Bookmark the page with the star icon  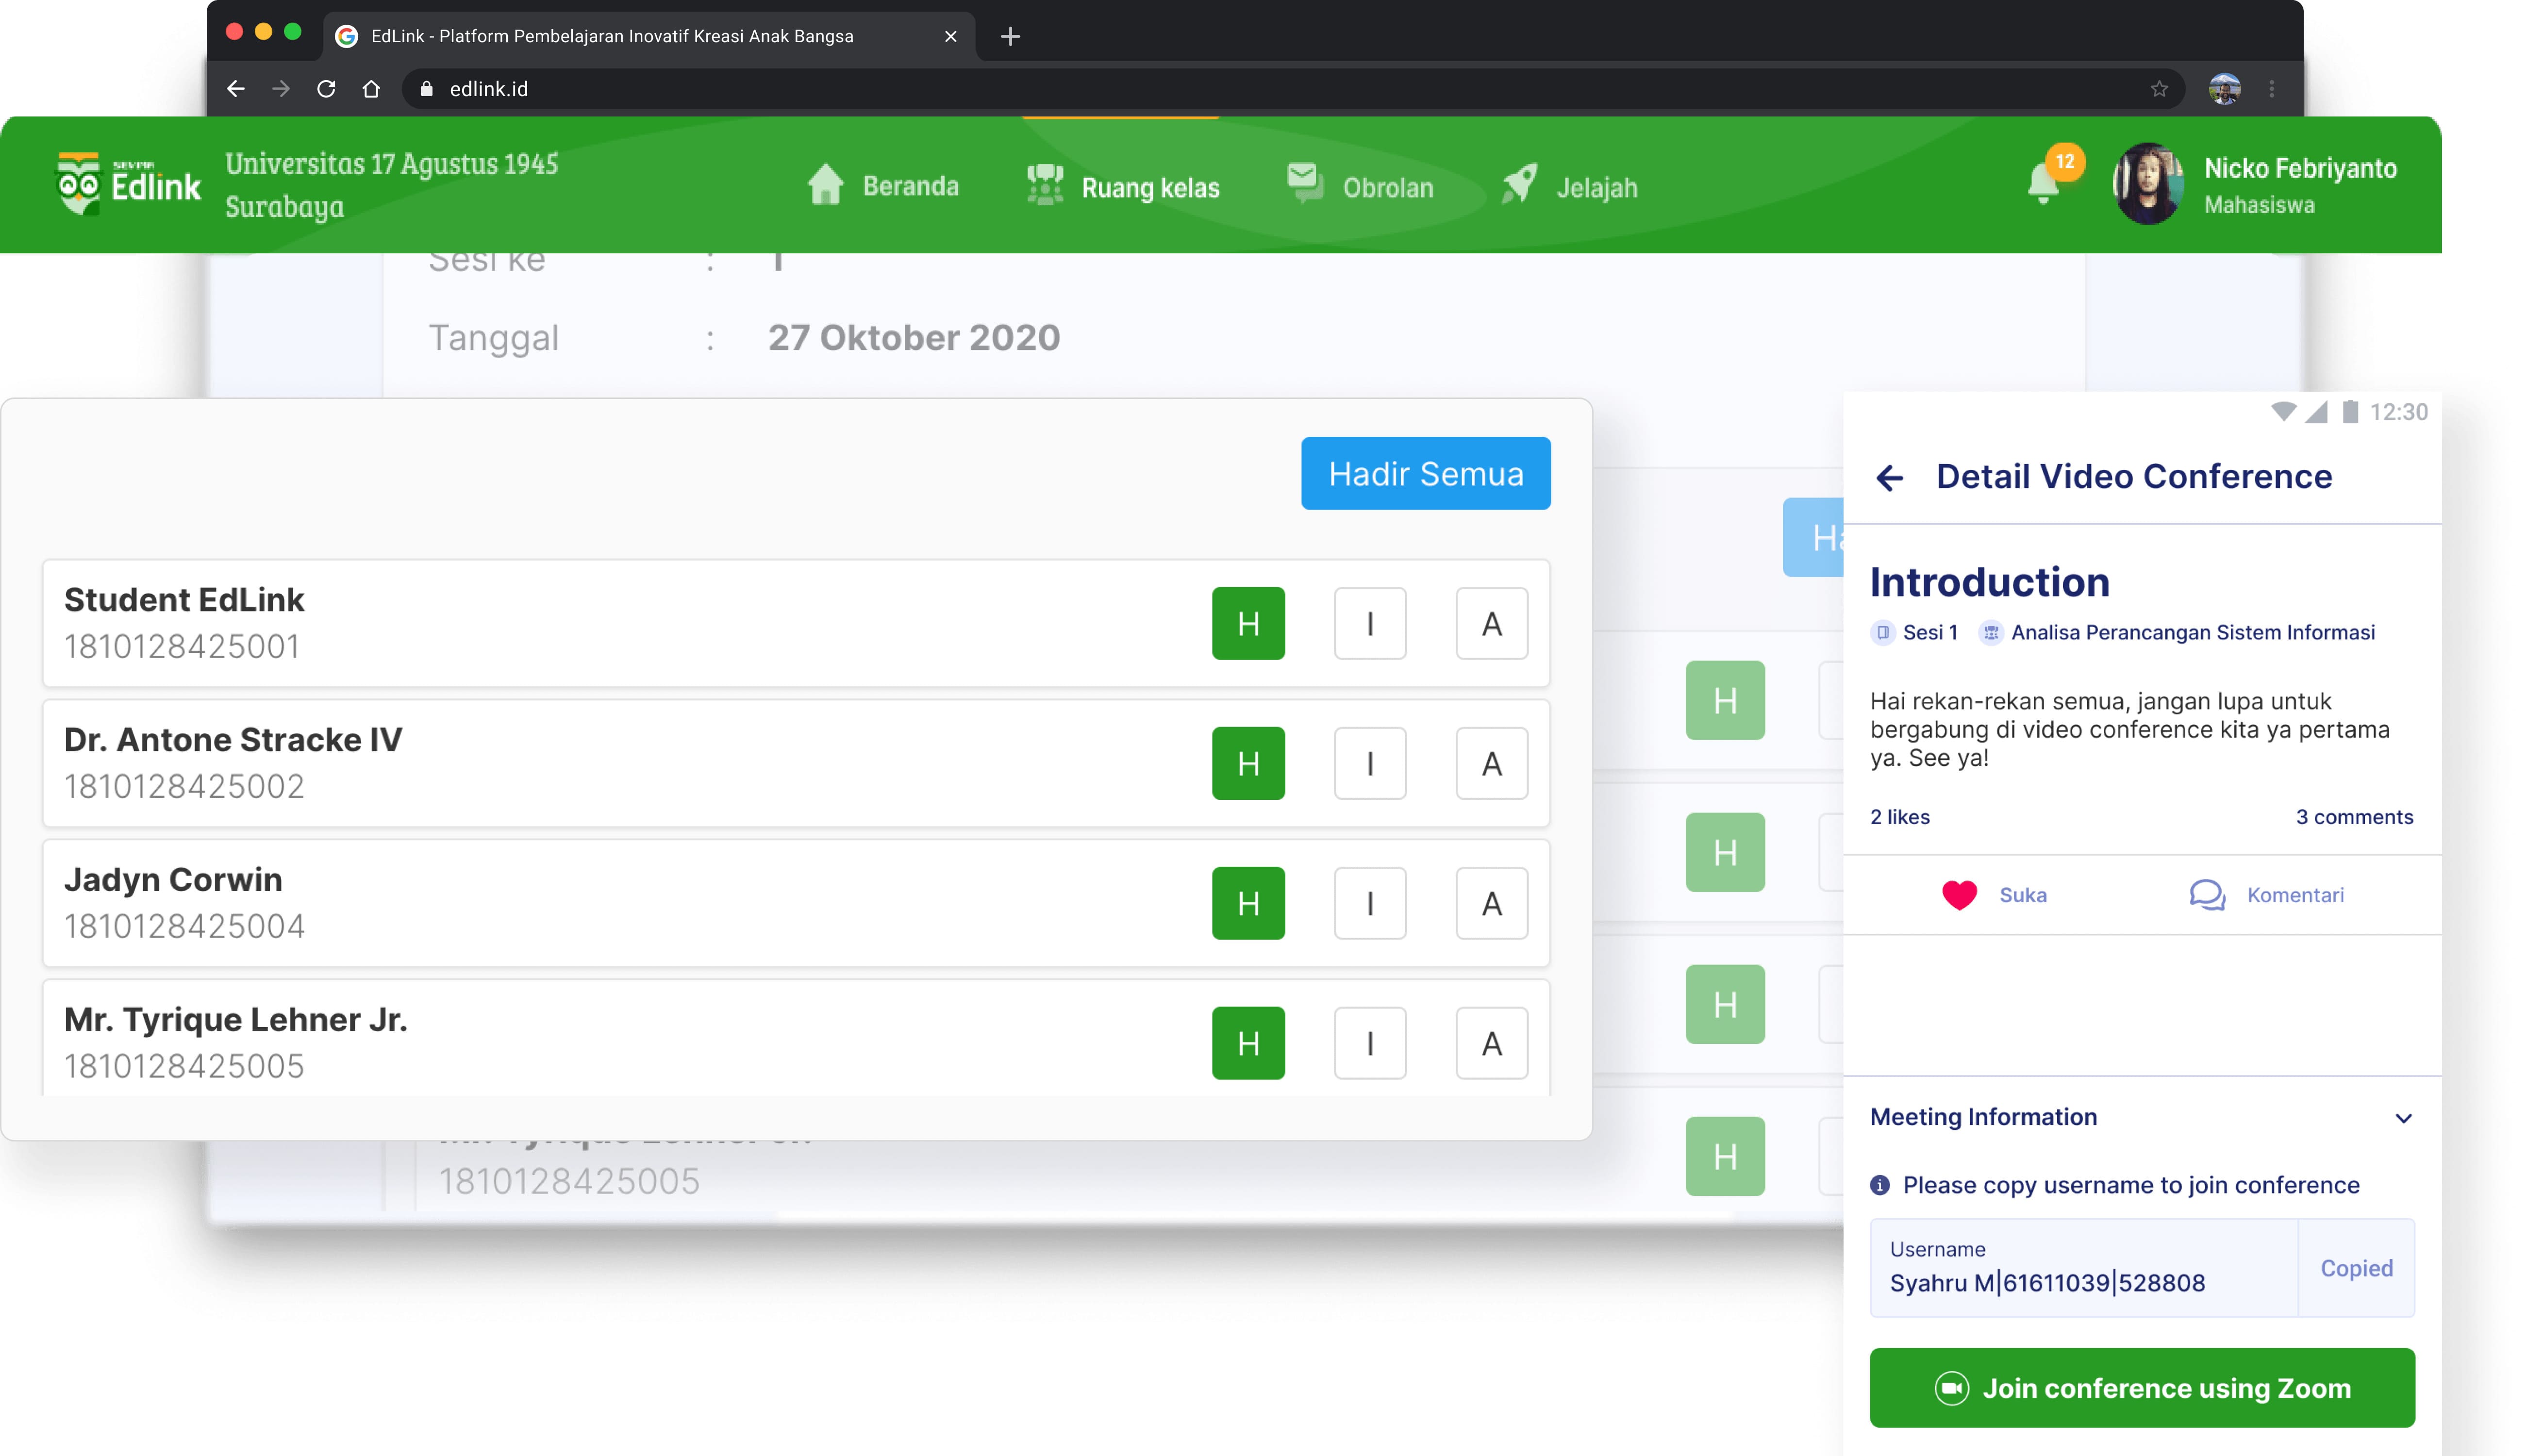(x=2159, y=89)
